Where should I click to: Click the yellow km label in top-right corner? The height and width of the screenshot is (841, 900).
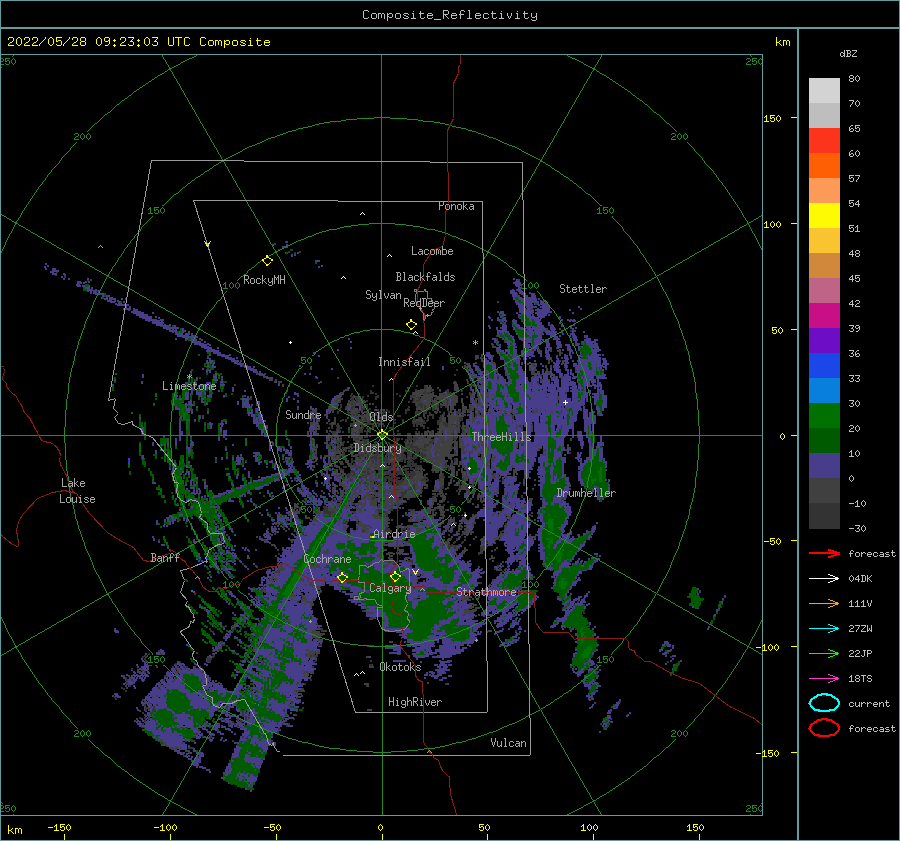click(x=782, y=42)
